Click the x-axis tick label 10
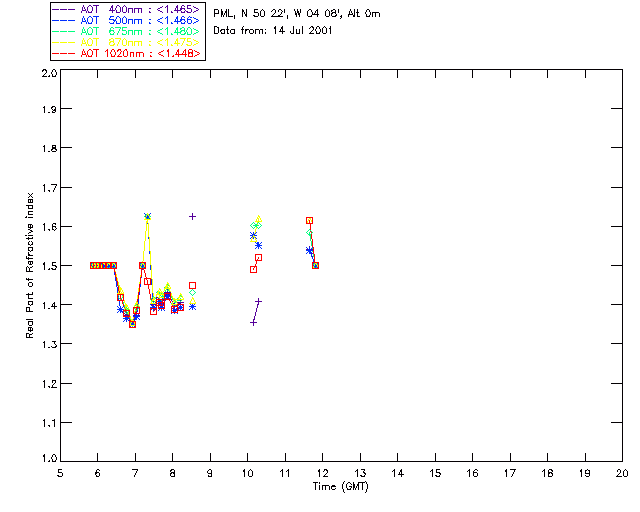640x512 pixels. 247,473
